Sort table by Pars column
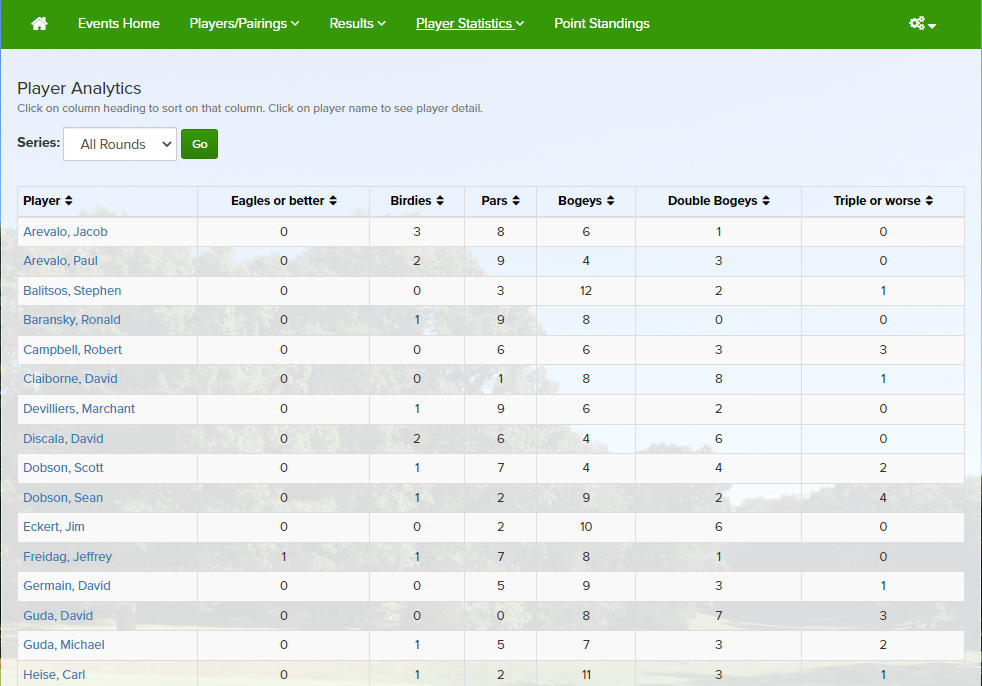 (x=500, y=201)
